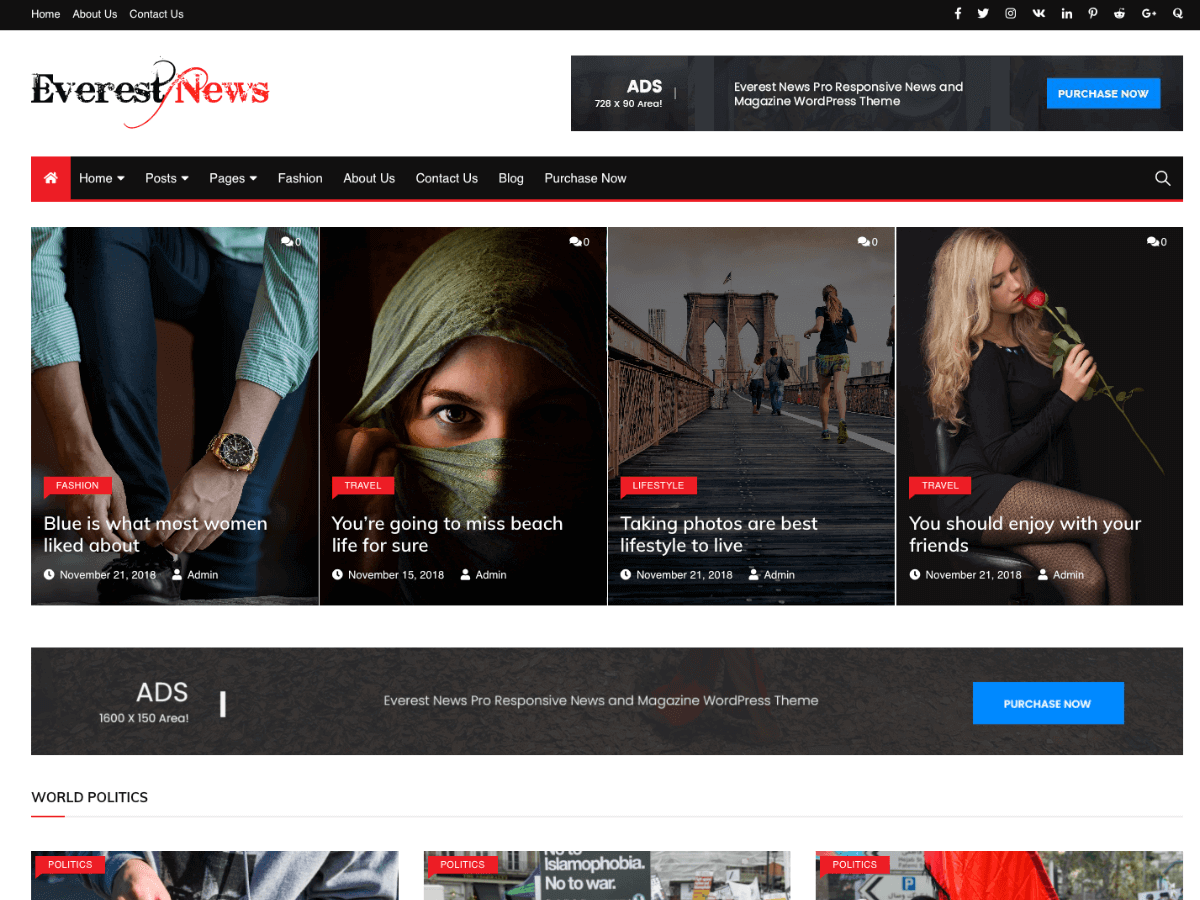Open the Pinterest icon

click(1093, 13)
